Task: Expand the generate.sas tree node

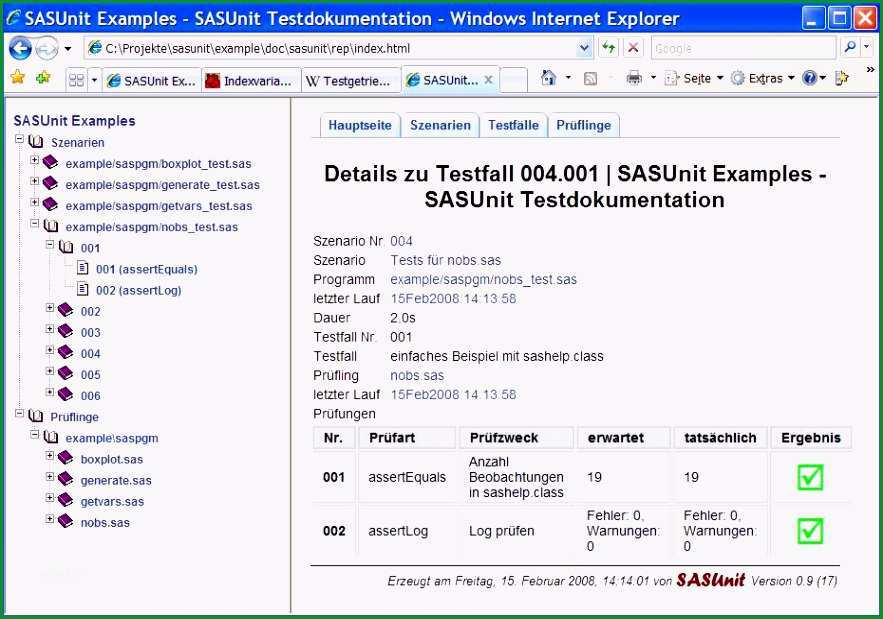Action: tap(50, 477)
